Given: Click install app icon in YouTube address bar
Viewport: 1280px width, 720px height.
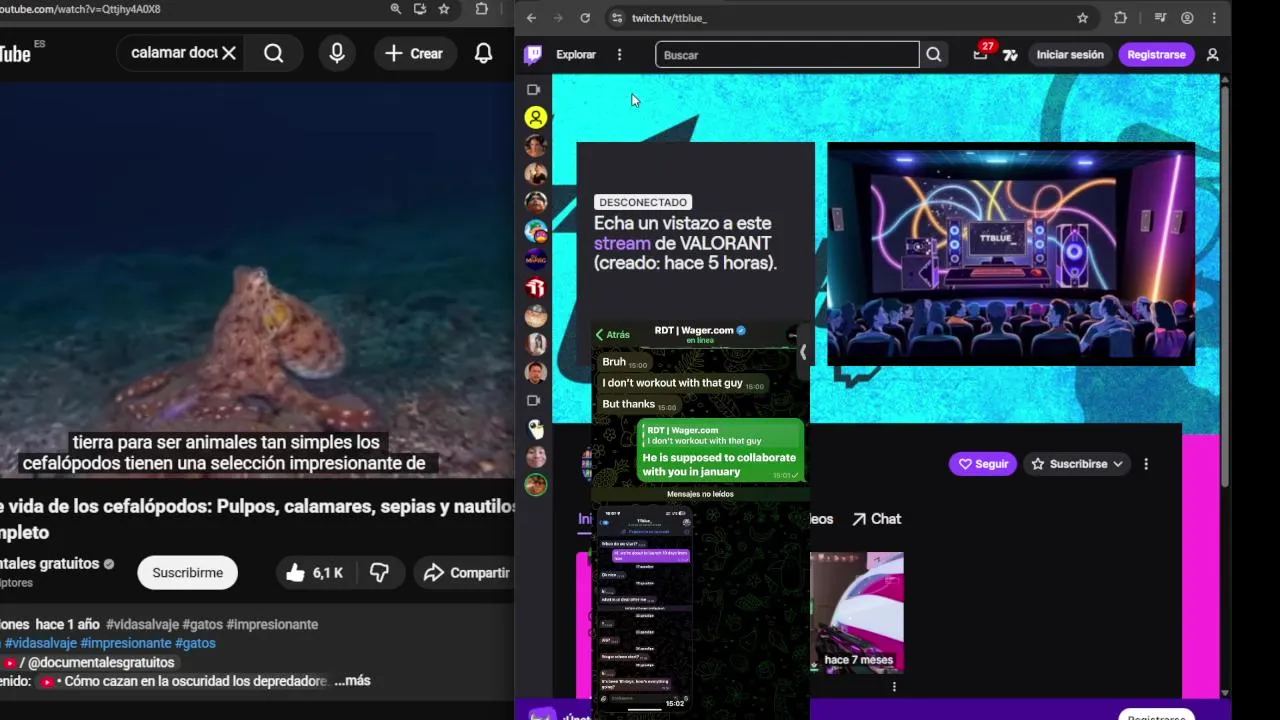Looking at the screenshot, I should (x=420, y=9).
